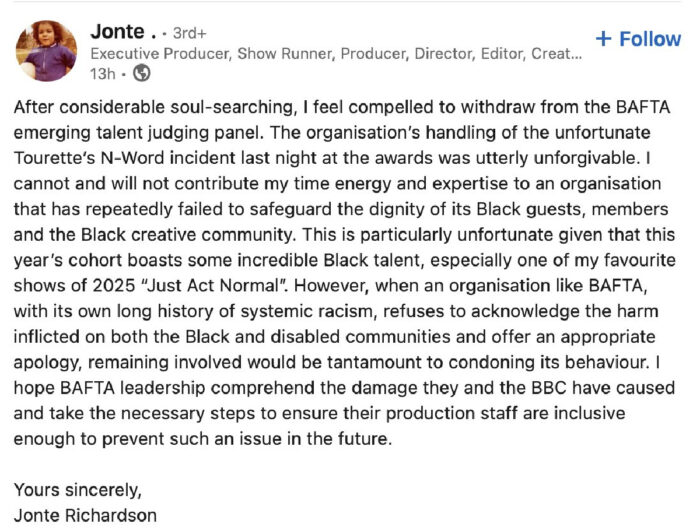Image resolution: width=700 pixels, height=531 pixels.
Task: Click the truncated "Creat…" end of headline
Action: point(556,54)
